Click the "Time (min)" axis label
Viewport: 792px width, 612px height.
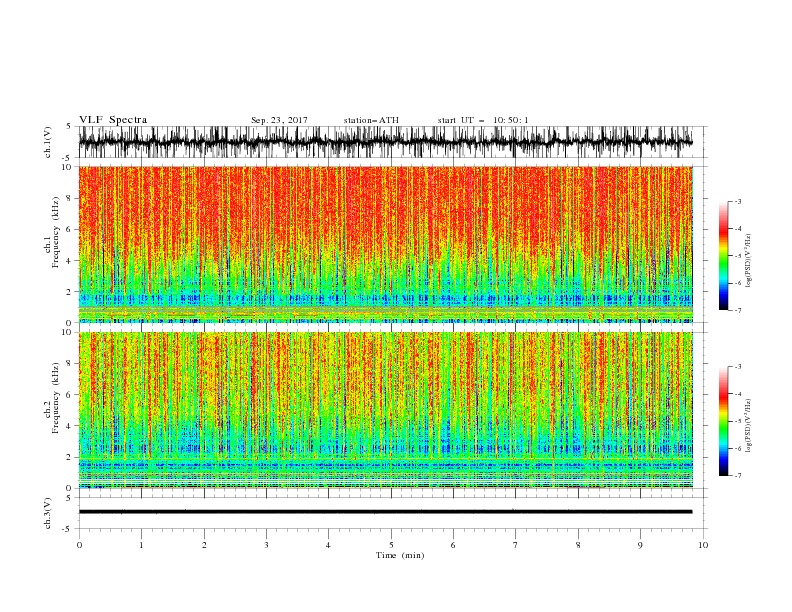tap(400, 555)
